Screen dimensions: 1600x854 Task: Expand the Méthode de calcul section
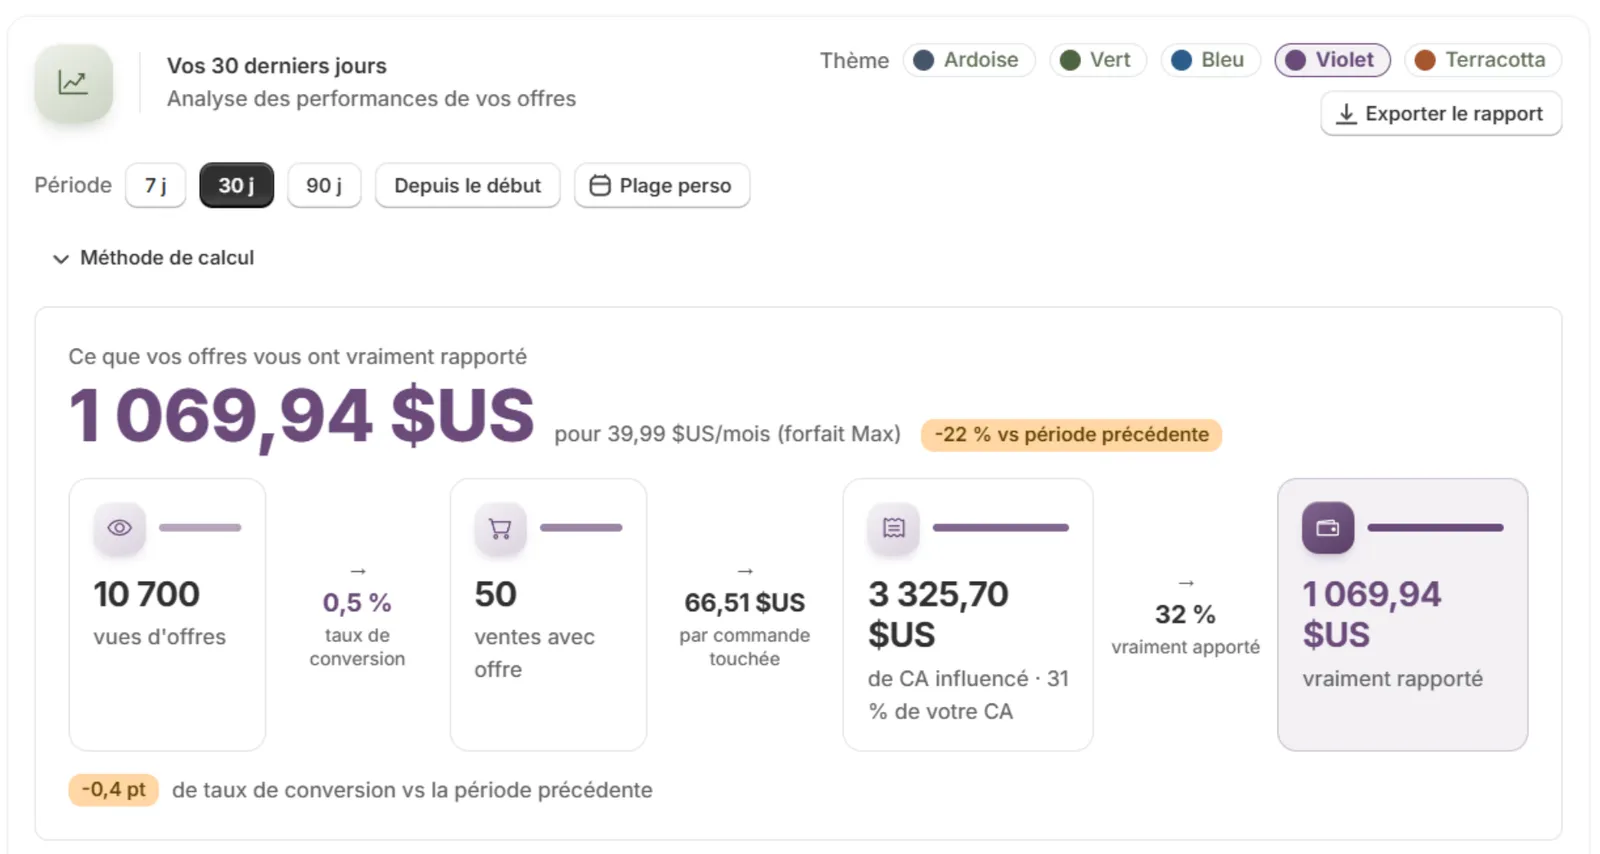(x=153, y=258)
